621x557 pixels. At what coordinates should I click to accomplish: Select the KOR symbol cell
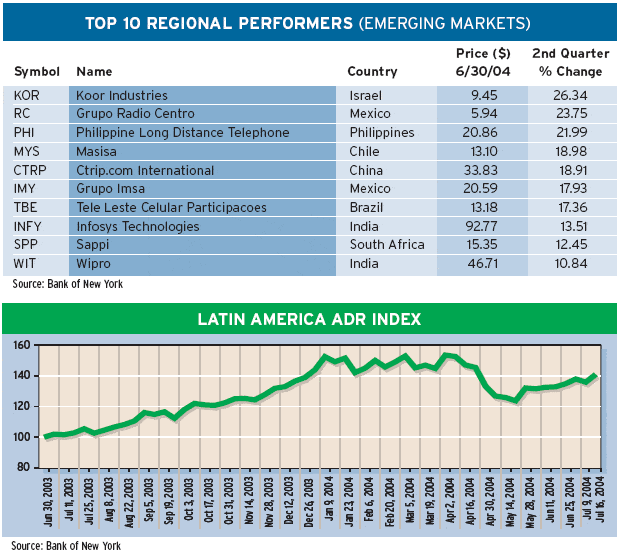27,95
